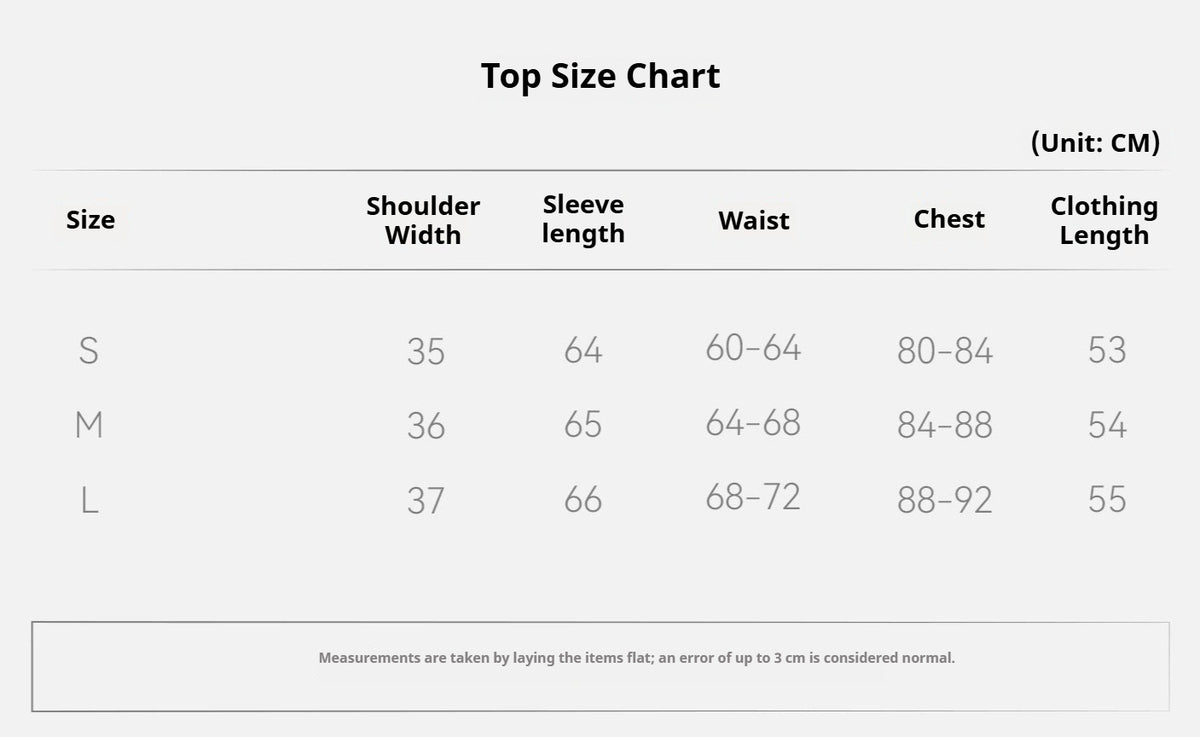Click the Clothing Length column header
1200x737 pixels.
point(1104,221)
